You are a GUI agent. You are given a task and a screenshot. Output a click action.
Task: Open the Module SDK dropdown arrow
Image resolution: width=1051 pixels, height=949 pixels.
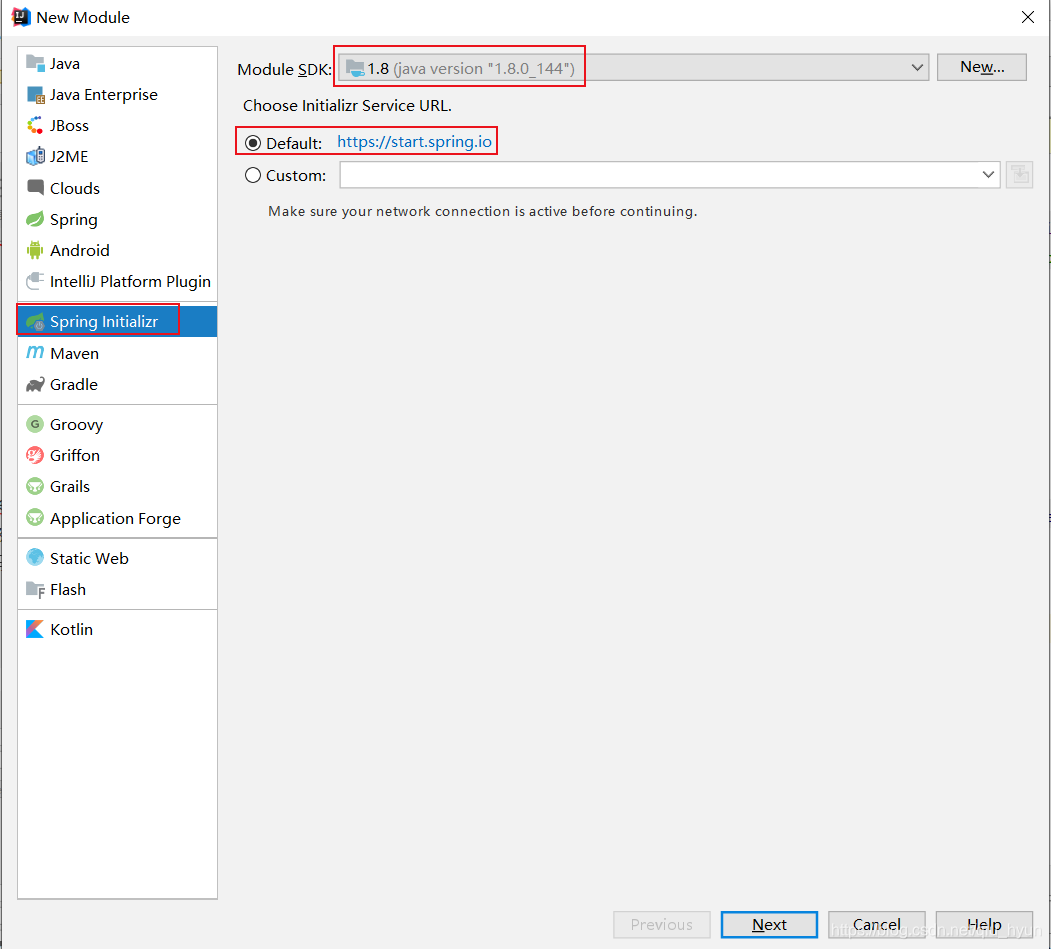[x=916, y=68]
